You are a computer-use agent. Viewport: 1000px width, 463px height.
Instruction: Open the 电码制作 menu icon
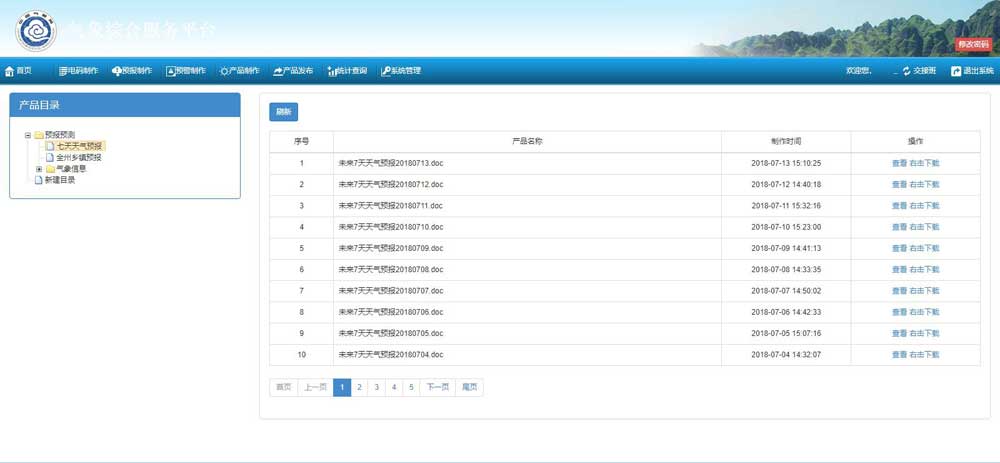pyautogui.click(x=63, y=71)
